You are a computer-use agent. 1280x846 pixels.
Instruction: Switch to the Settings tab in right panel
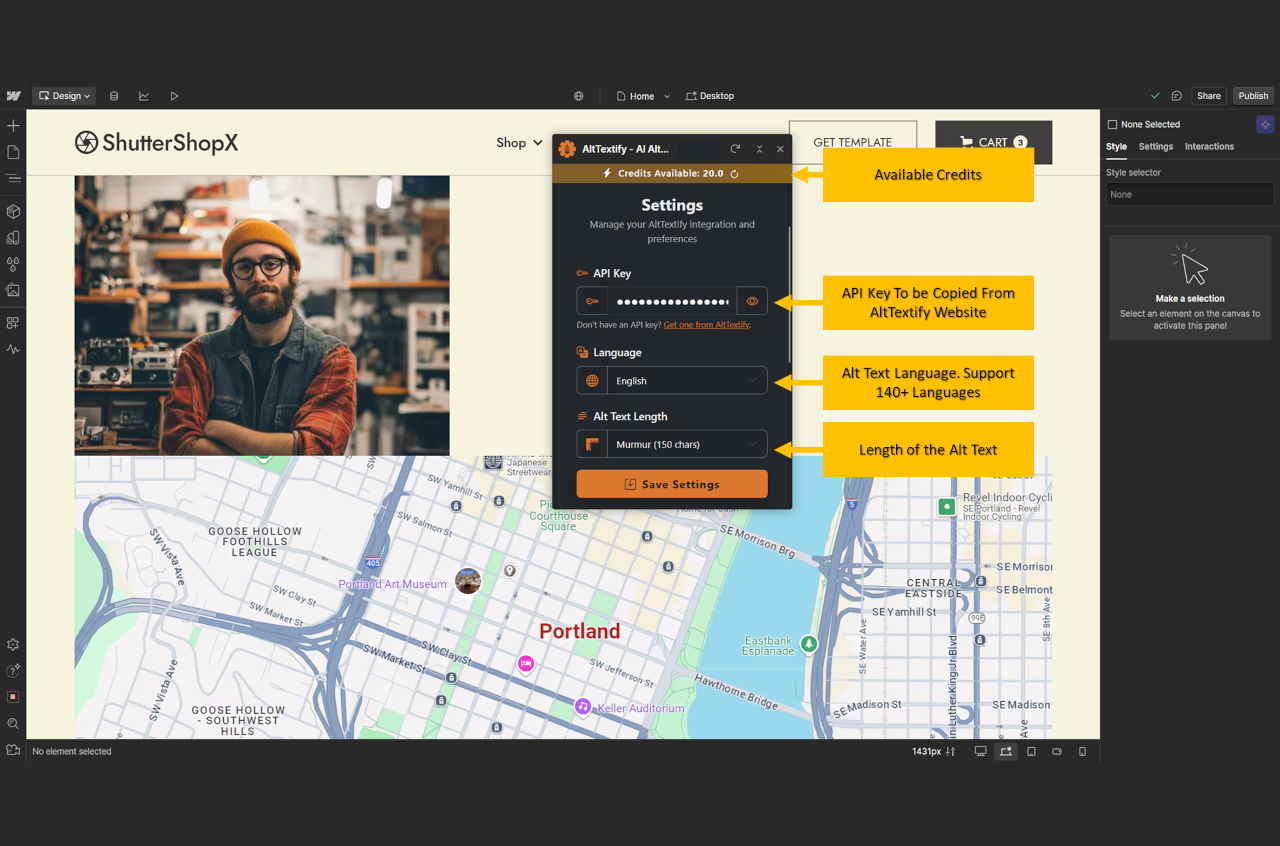click(1156, 147)
